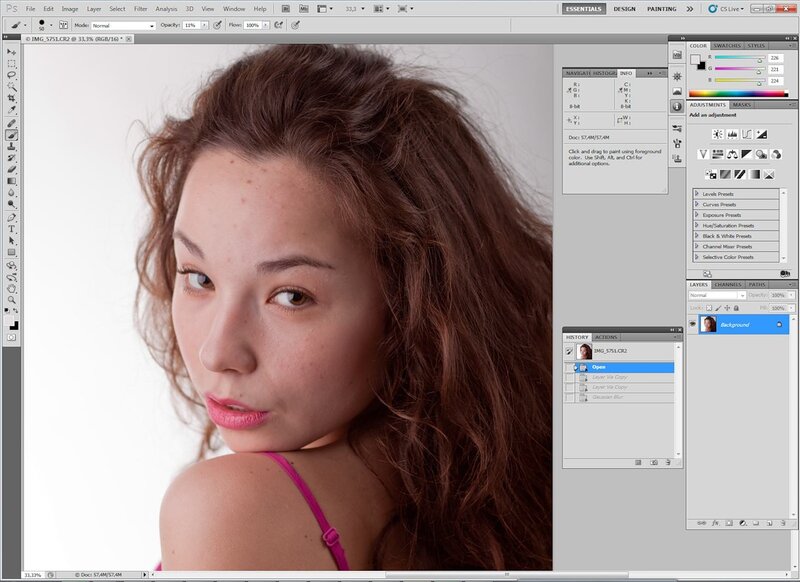
Task: Select the Rectangle shape tool
Action: click(x=11, y=252)
